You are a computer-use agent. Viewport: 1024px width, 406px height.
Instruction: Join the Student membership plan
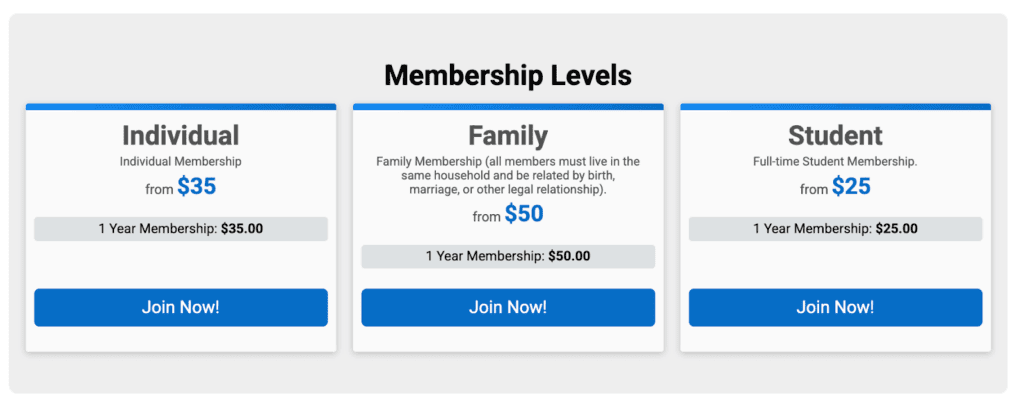point(835,307)
